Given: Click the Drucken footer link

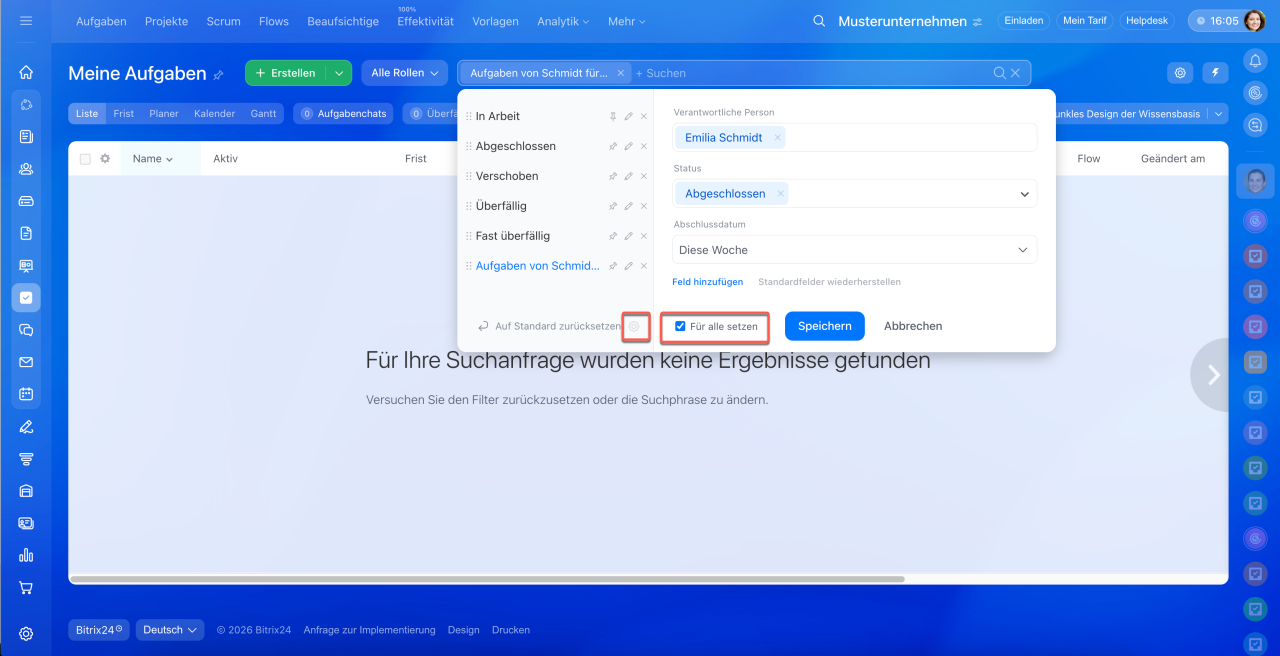Looking at the screenshot, I should [511, 630].
